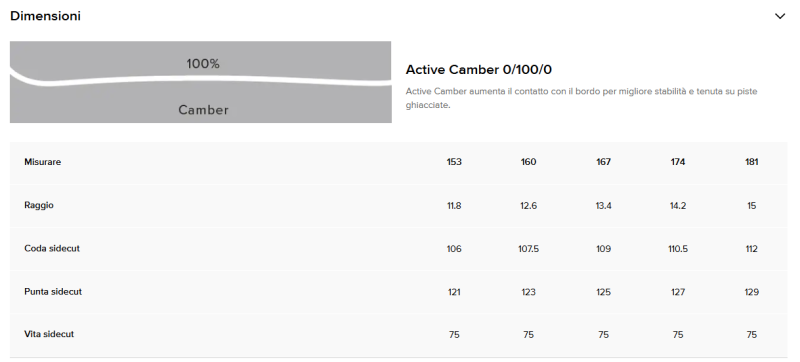The width and height of the screenshot is (800, 362).
Task: Click the radius value 14.2
Action: [x=678, y=205]
